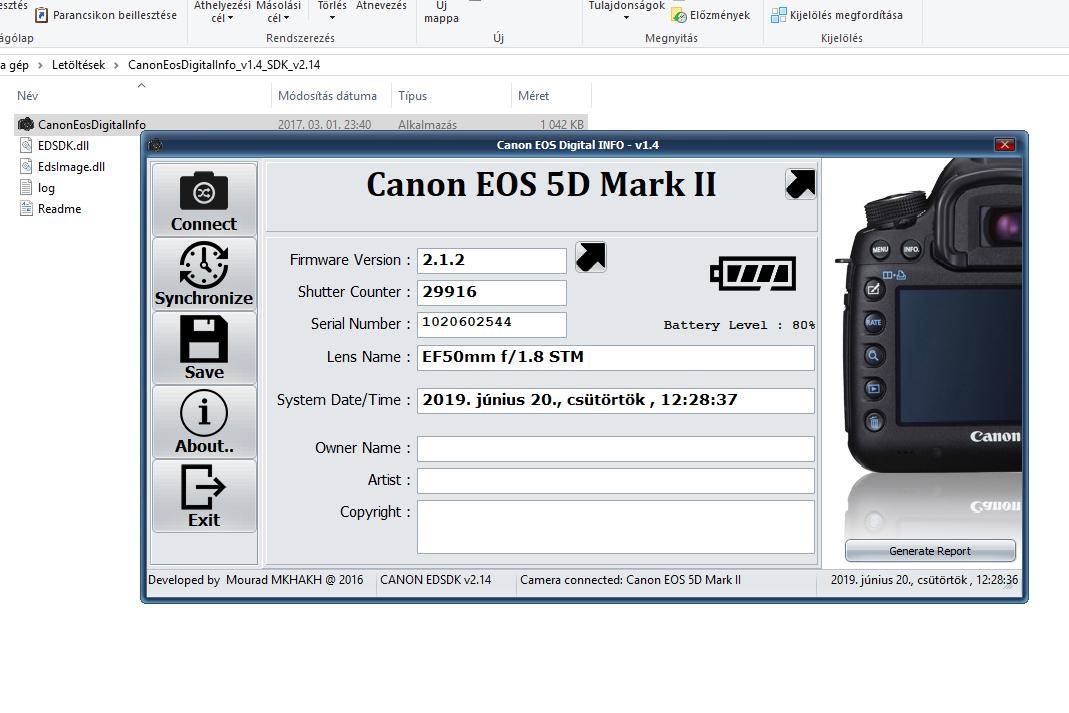Click the Serial Number field
Screen dimensions: 1069x713
[x=491, y=324]
